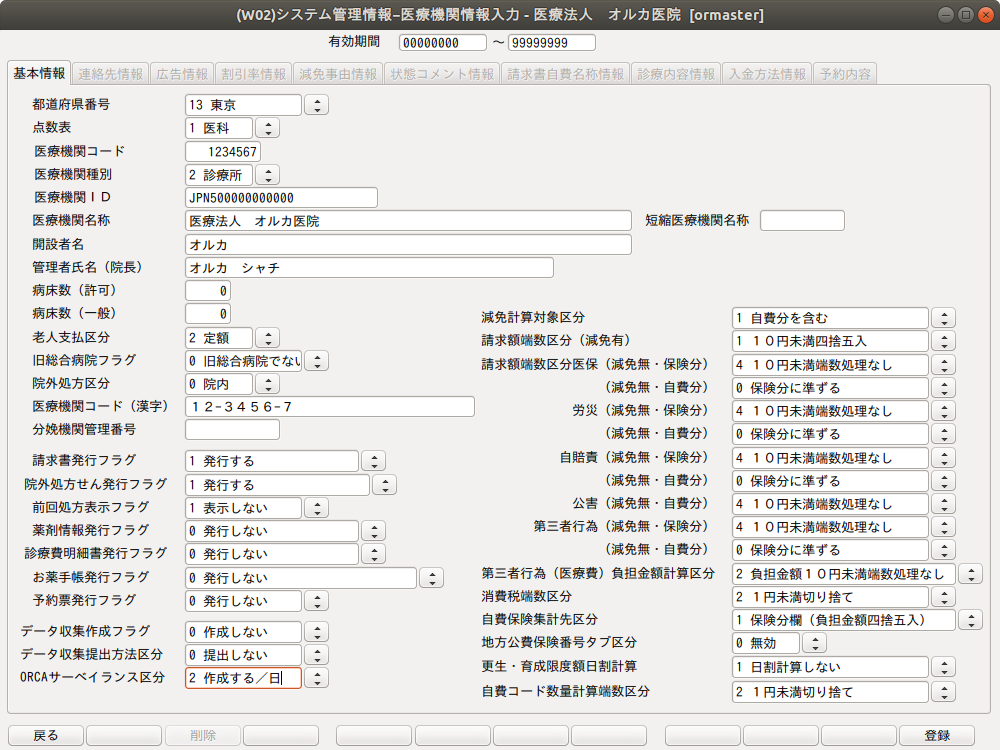
Task: Open the 点数表 dropdown arrow
Action: pos(268,128)
